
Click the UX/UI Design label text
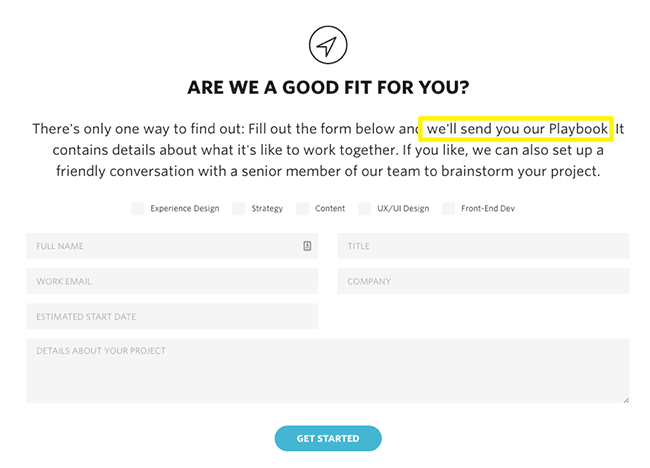point(403,209)
